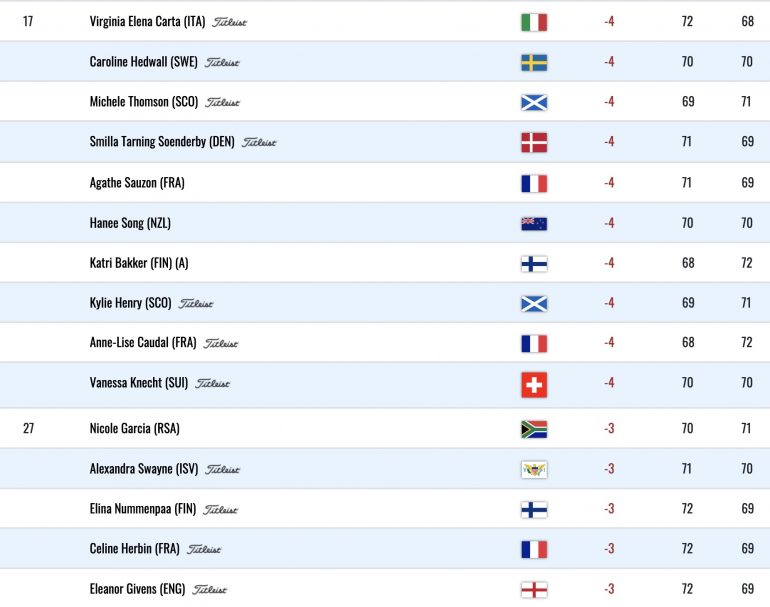This screenshot has height=607, width=770.
Task: Open Nicole Garcia (RSA) player name
Action: tap(135, 429)
